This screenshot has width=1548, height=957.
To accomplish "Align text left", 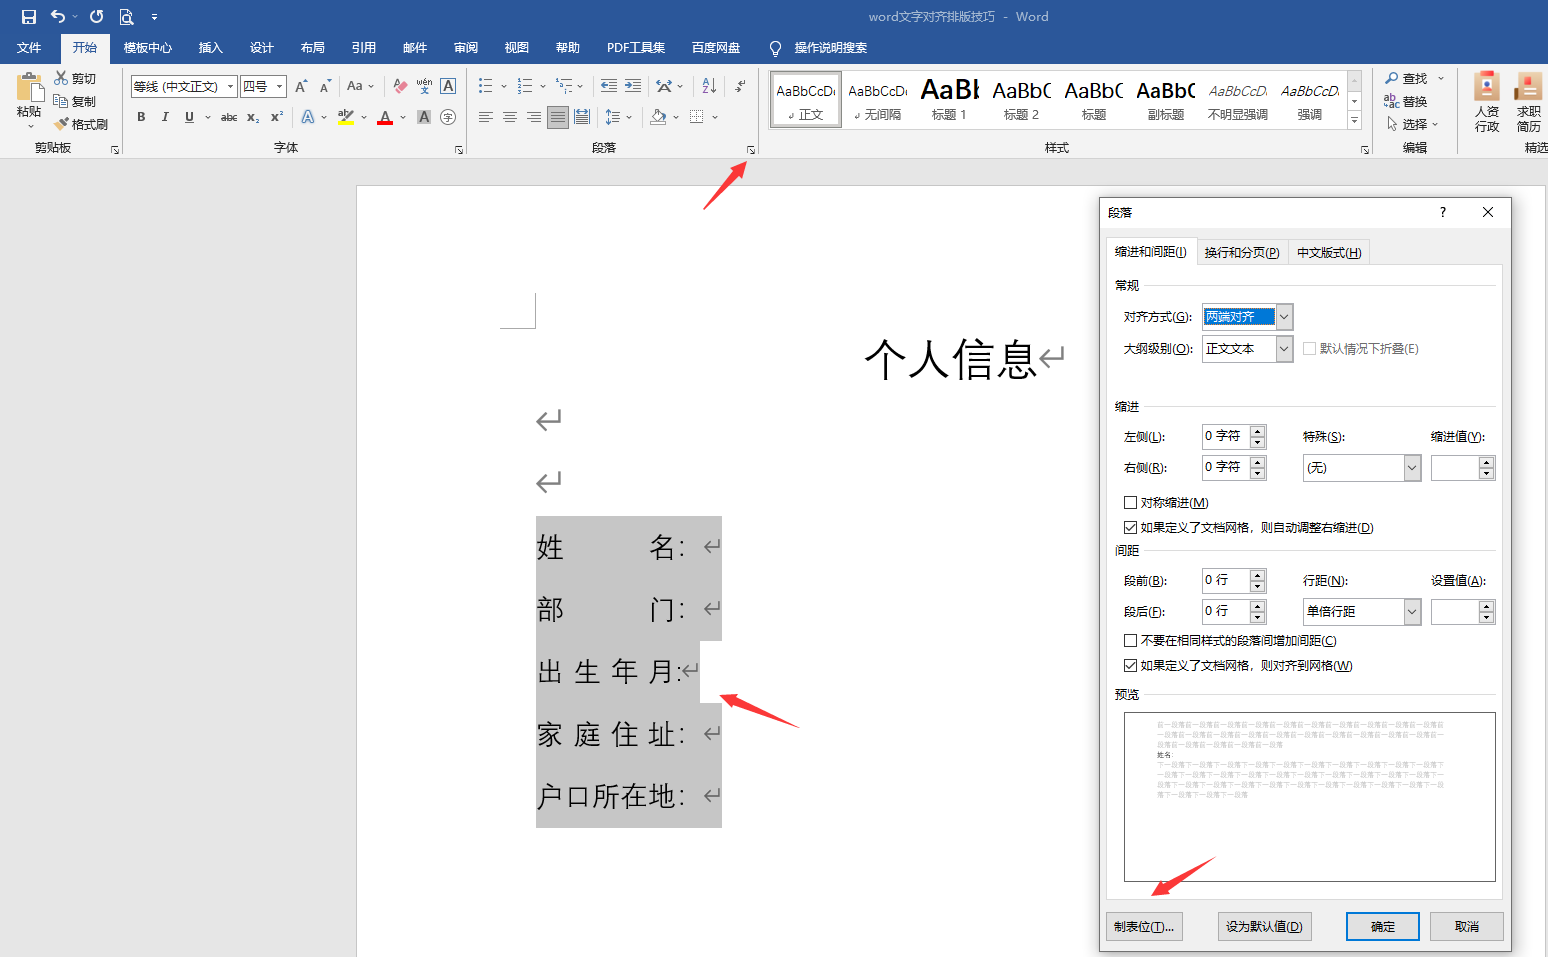I will (x=486, y=117).
